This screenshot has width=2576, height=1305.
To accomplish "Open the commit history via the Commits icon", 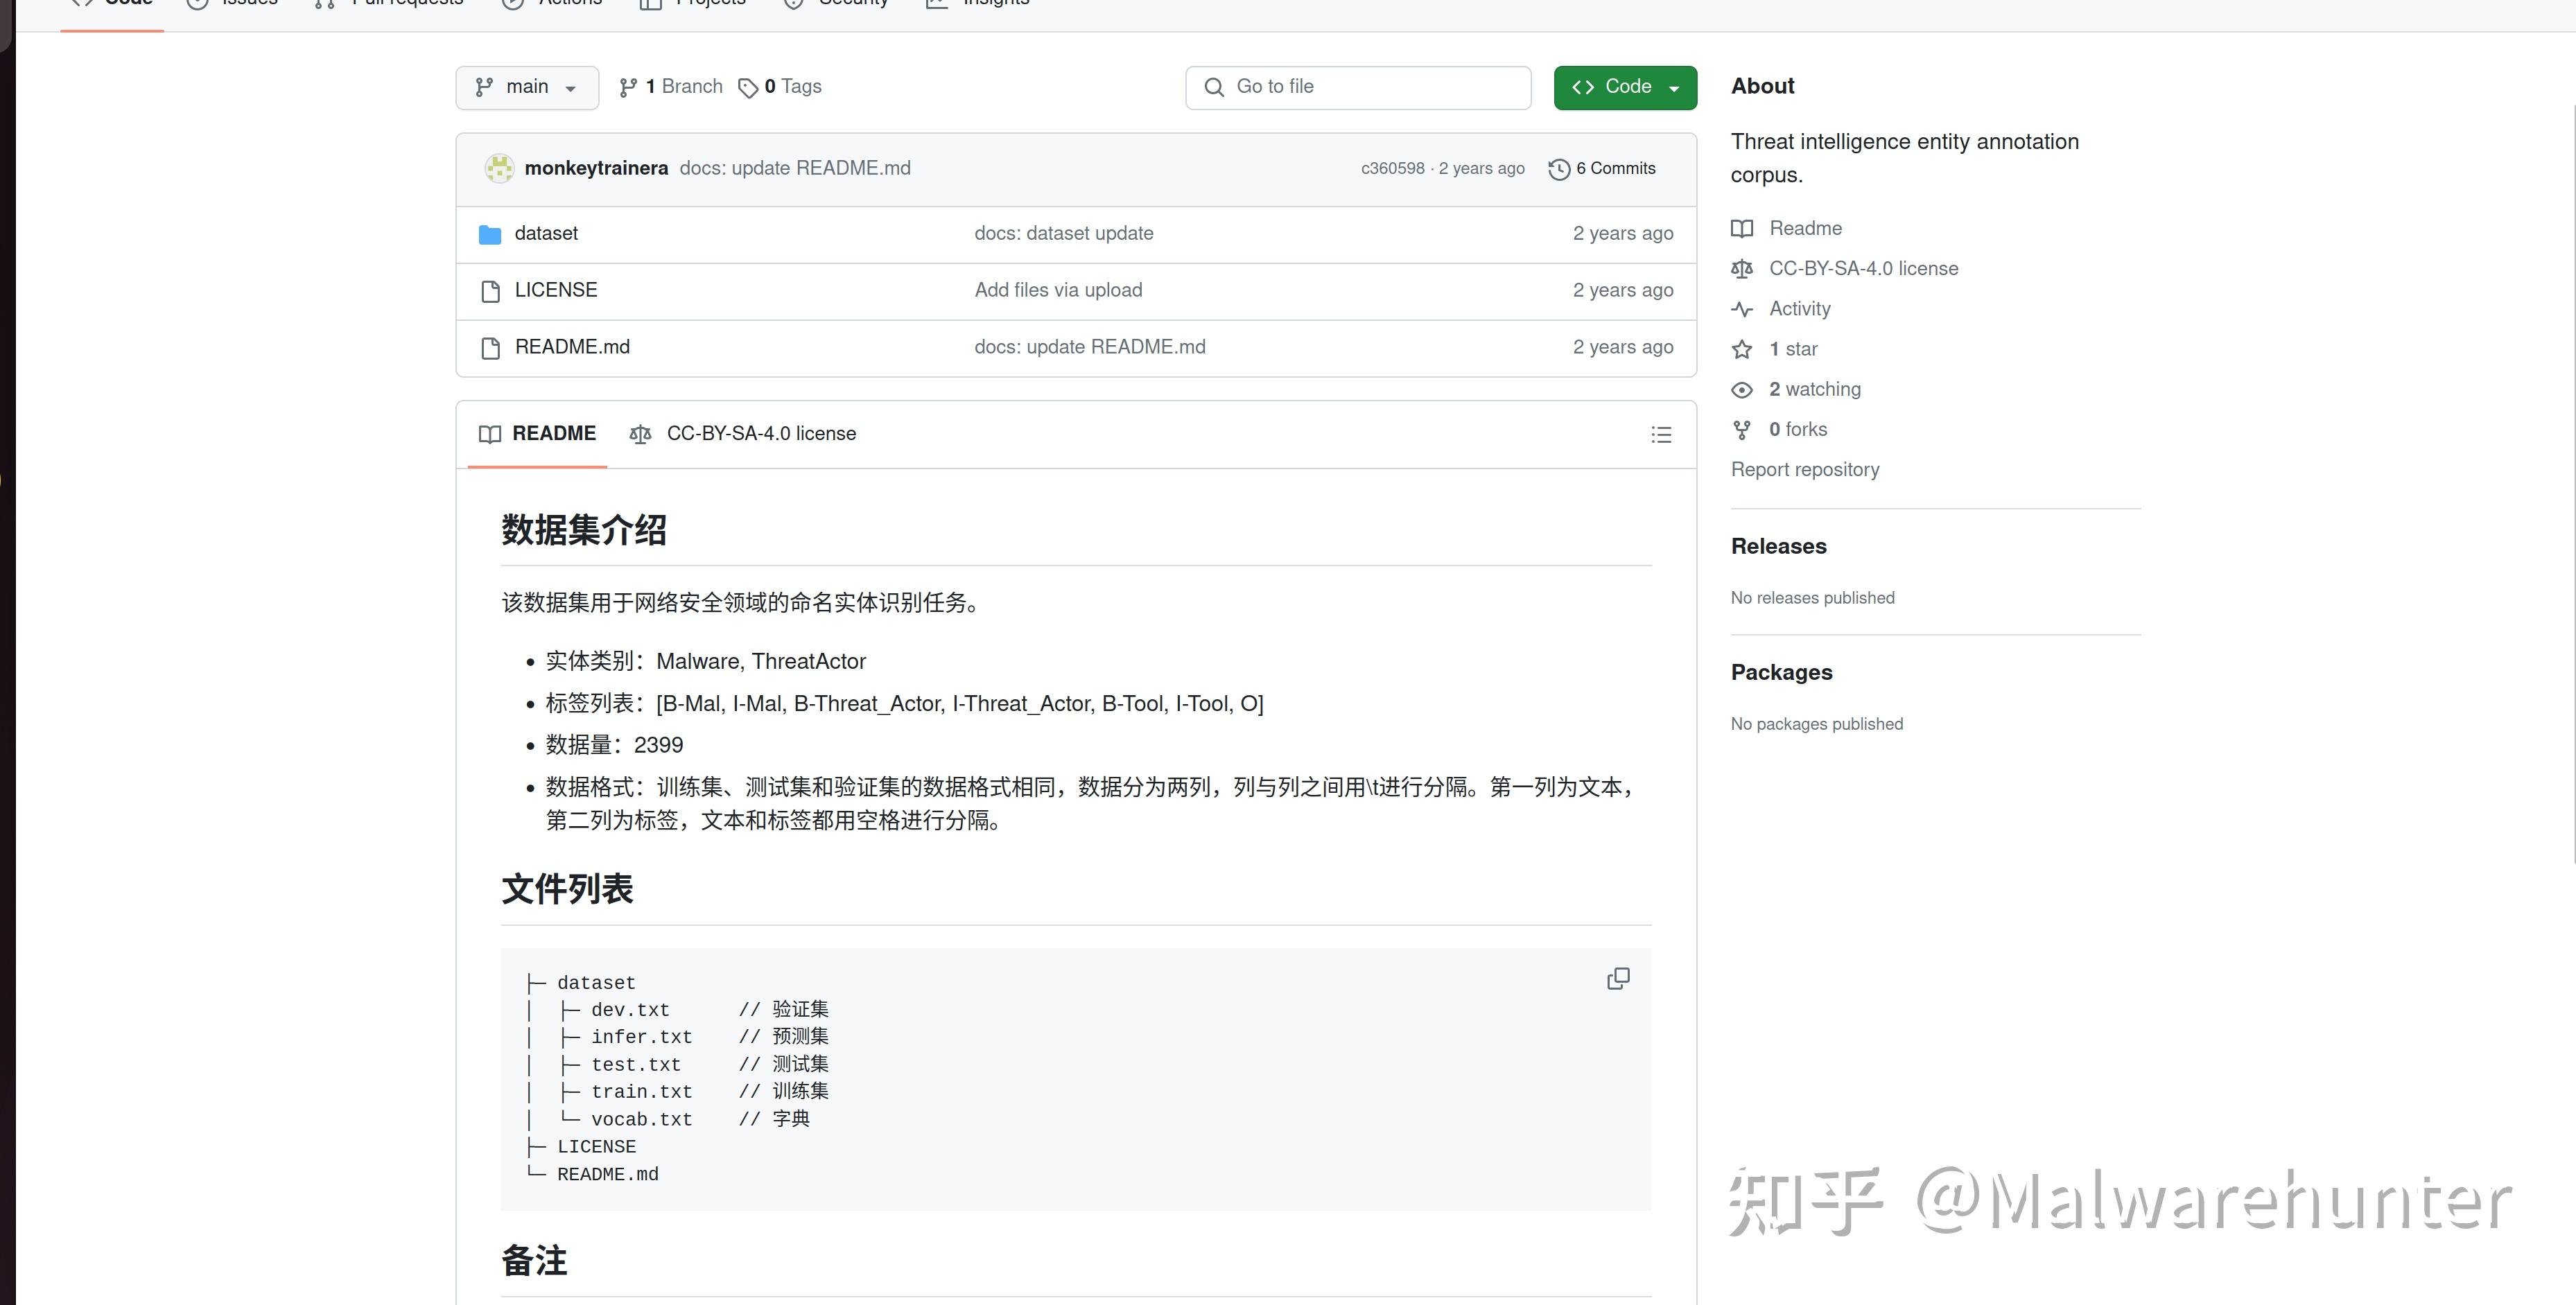I will (x=1559, y=169).
